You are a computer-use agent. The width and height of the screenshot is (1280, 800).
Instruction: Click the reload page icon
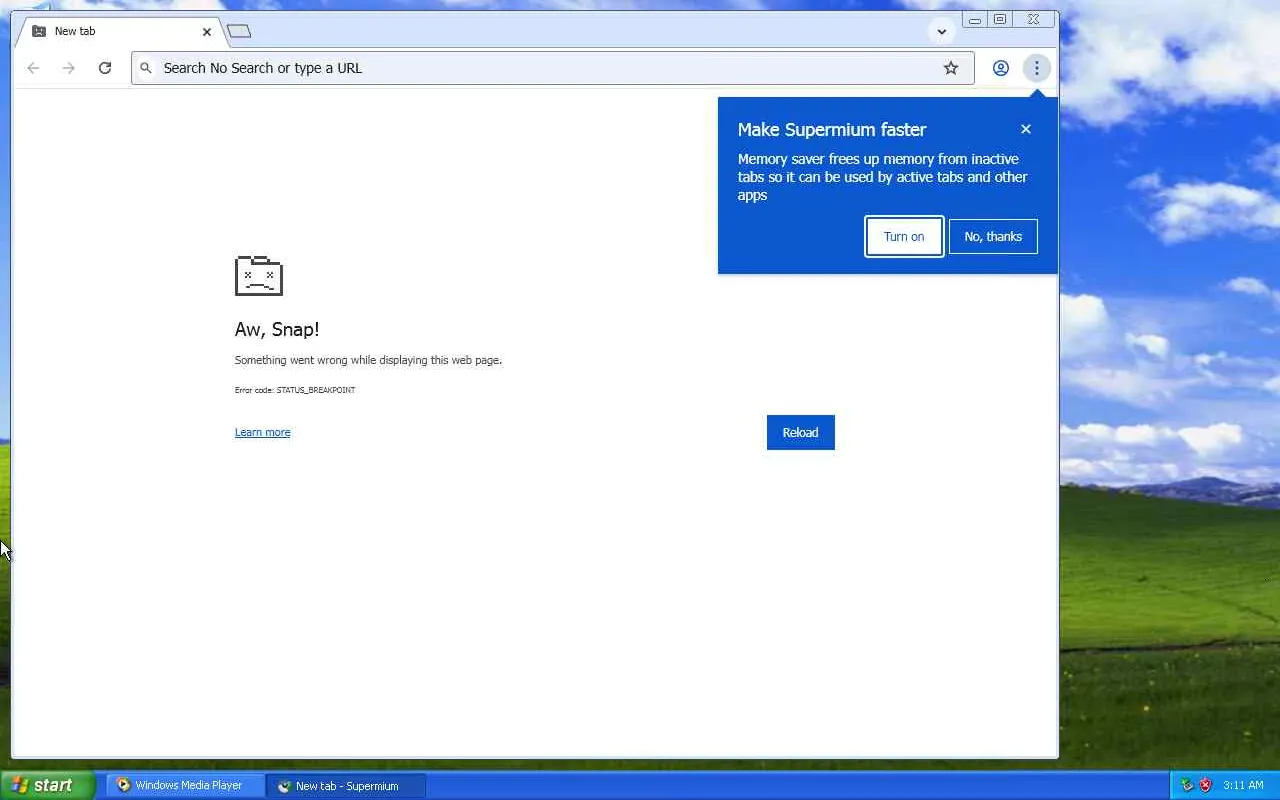[x=105, y=68]
